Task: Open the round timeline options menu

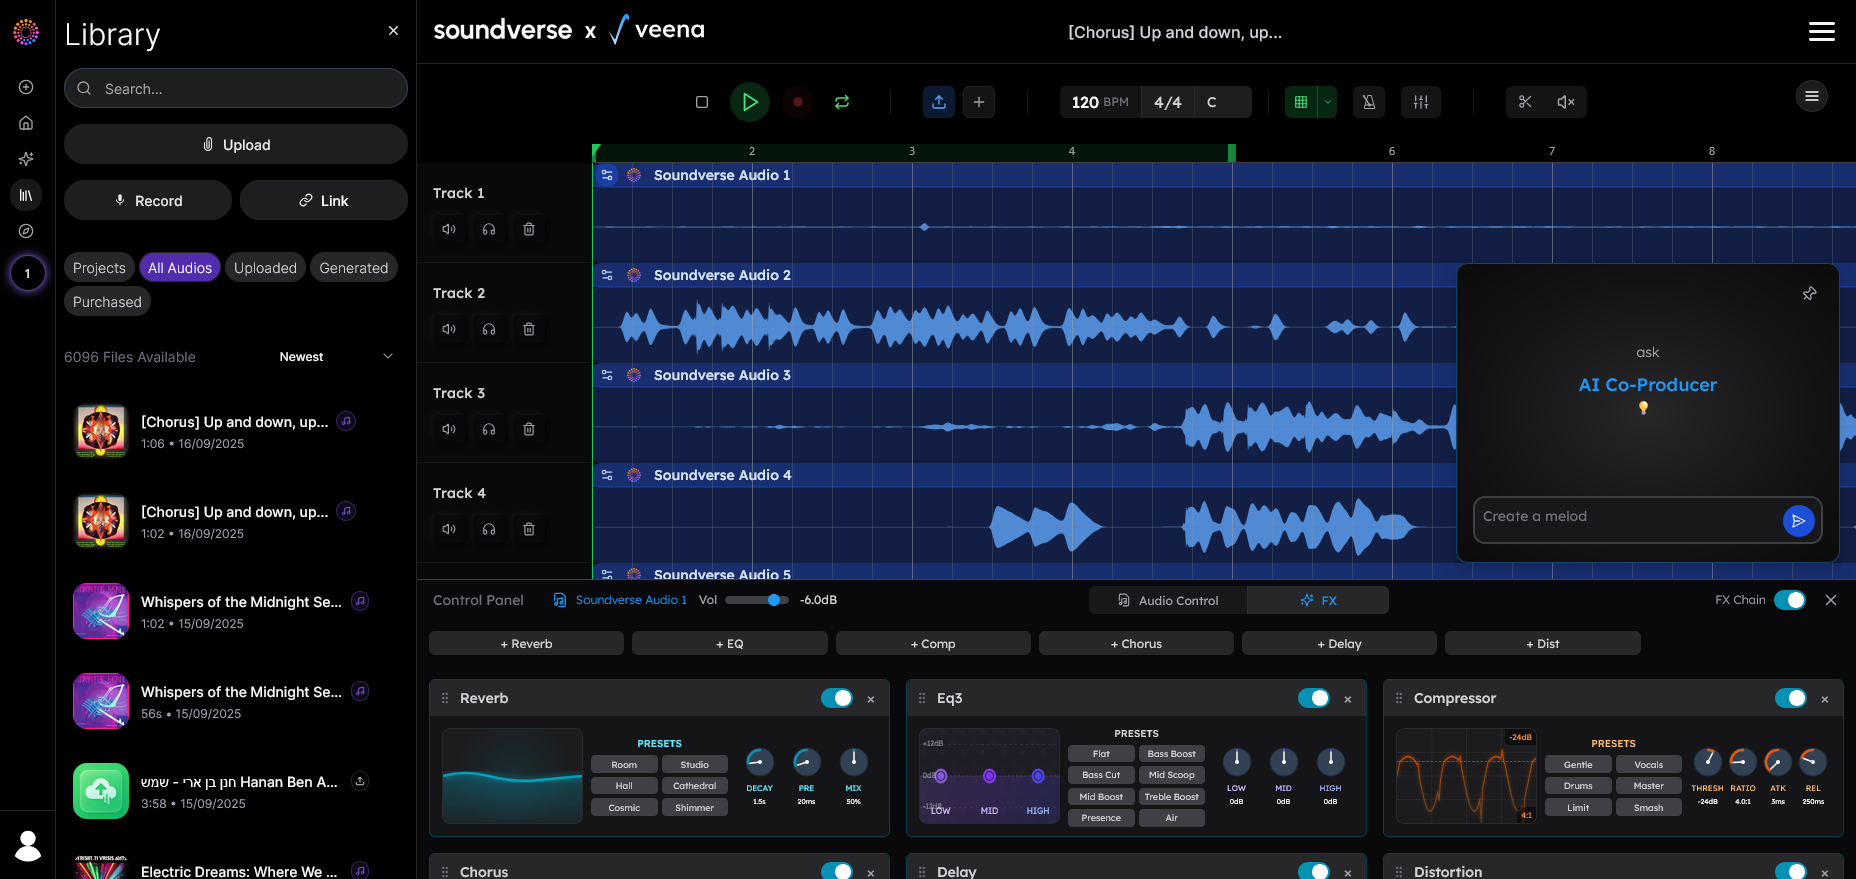Action: click(x=1812, y=96)
